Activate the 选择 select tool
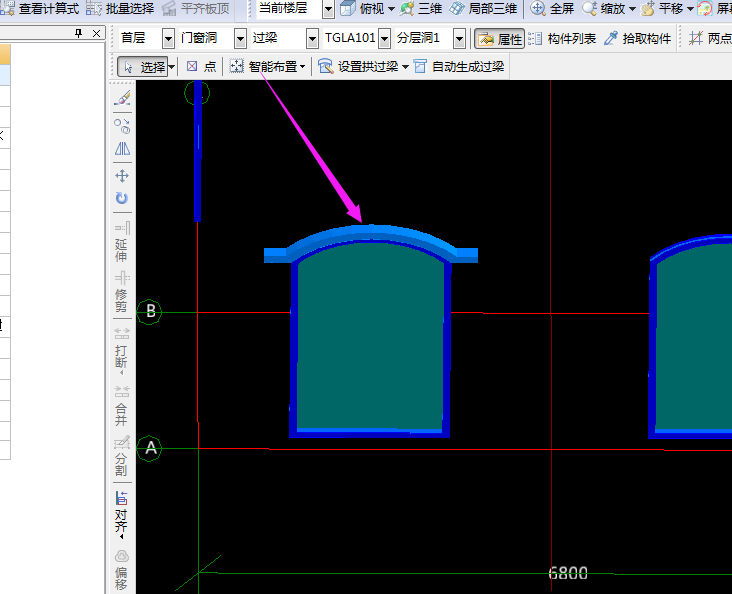 (x=142, y=67)
